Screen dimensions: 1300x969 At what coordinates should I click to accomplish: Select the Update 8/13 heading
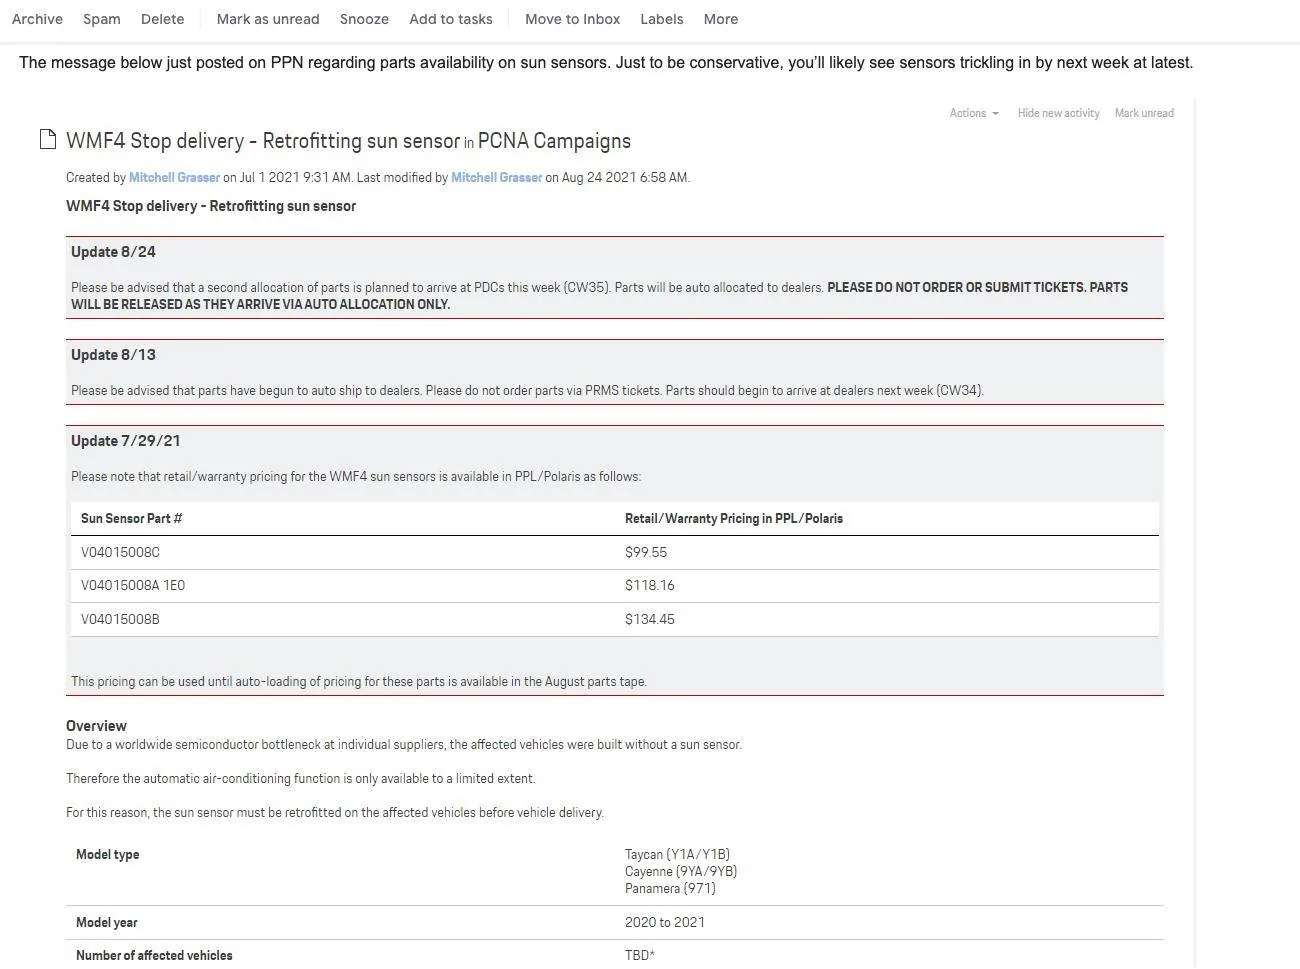coord(113,355)
